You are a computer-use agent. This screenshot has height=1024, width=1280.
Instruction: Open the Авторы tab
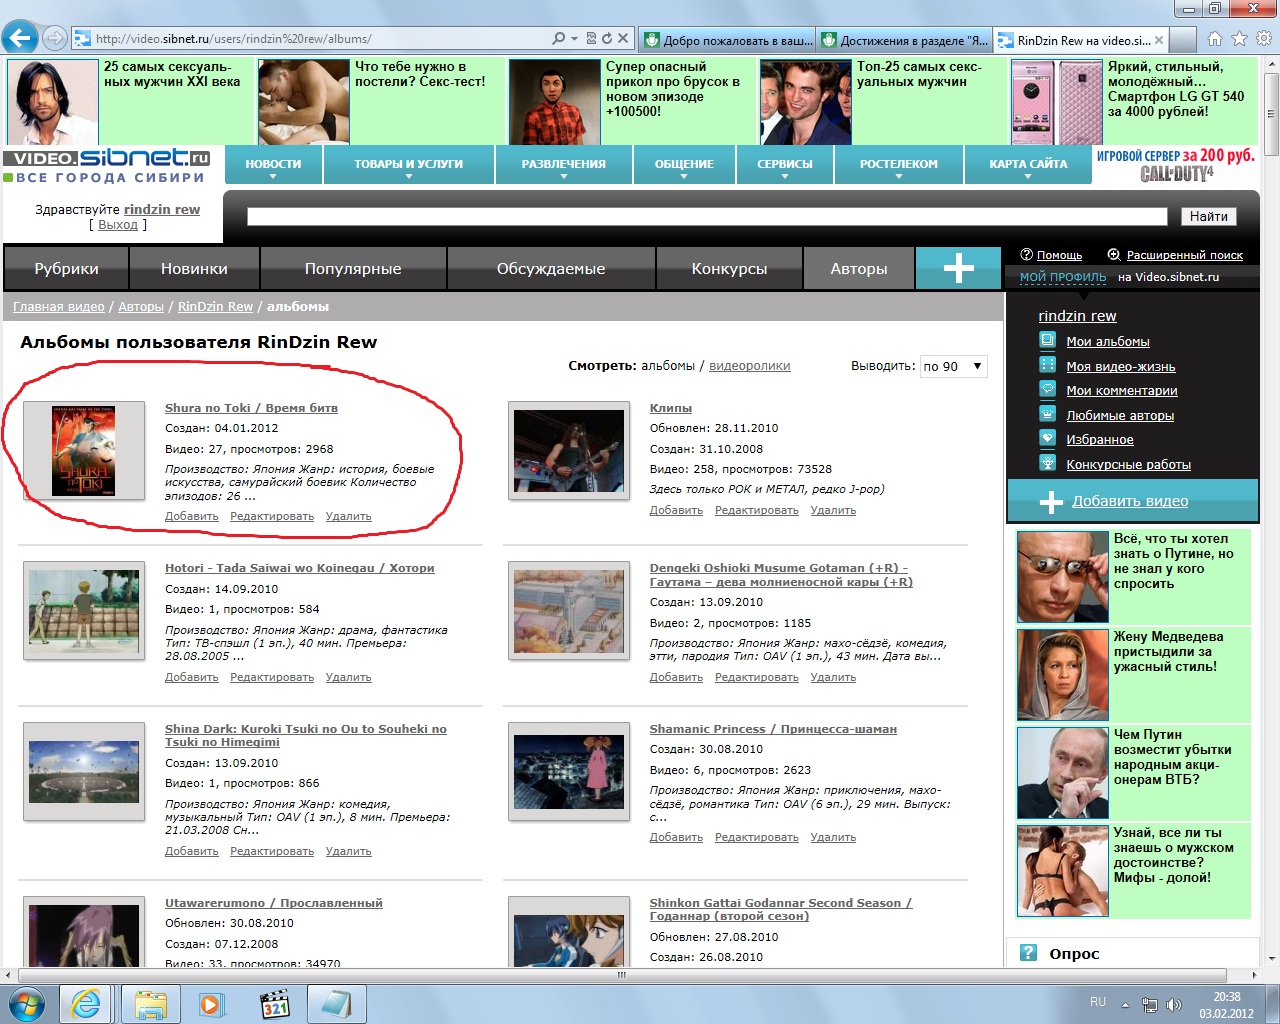tap(859, 269)
